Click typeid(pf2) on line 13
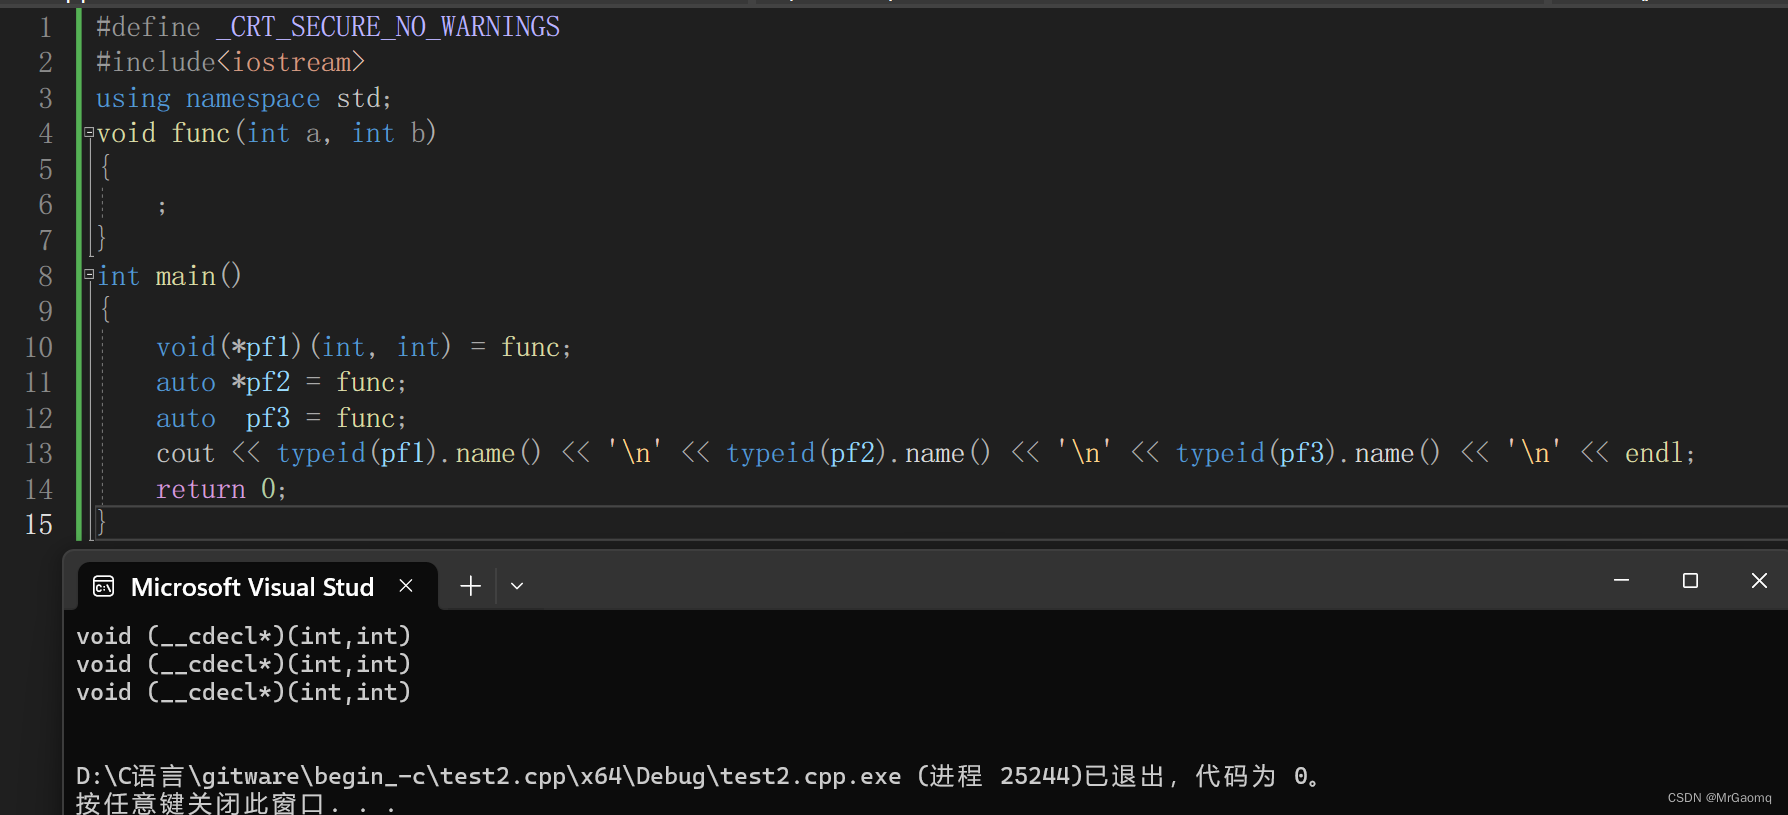 click(x=807, y=453)
